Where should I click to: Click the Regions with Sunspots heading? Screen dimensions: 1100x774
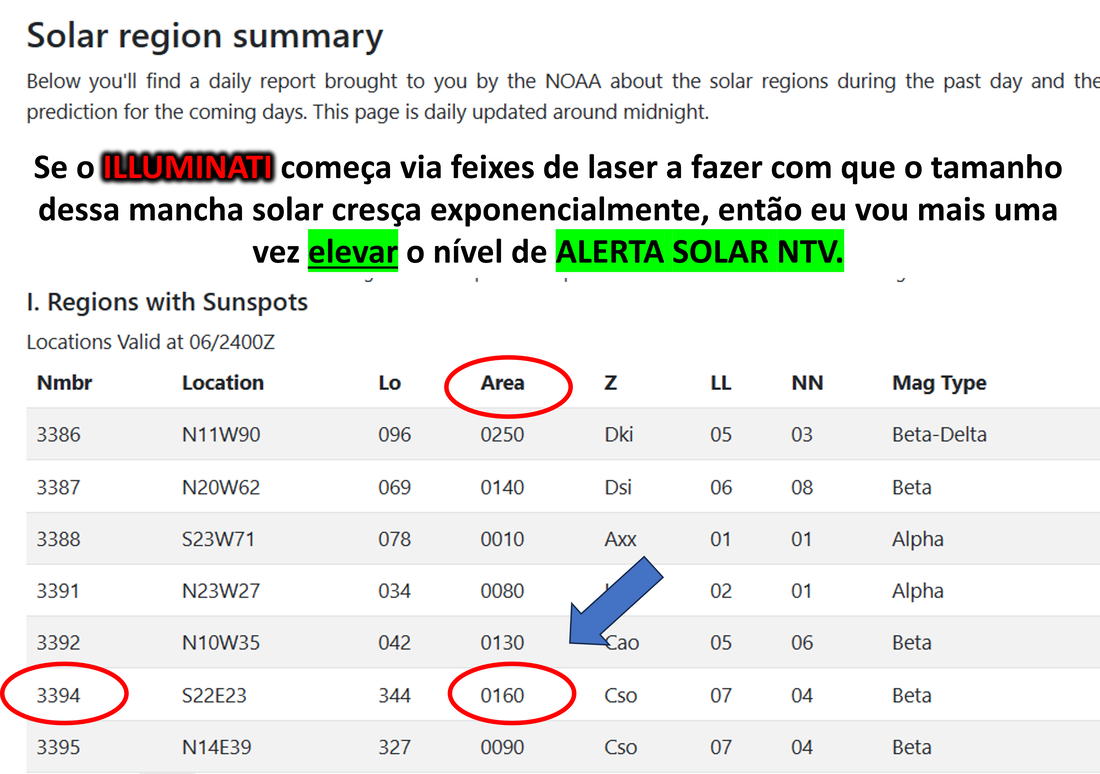click(x=167, y=302)
